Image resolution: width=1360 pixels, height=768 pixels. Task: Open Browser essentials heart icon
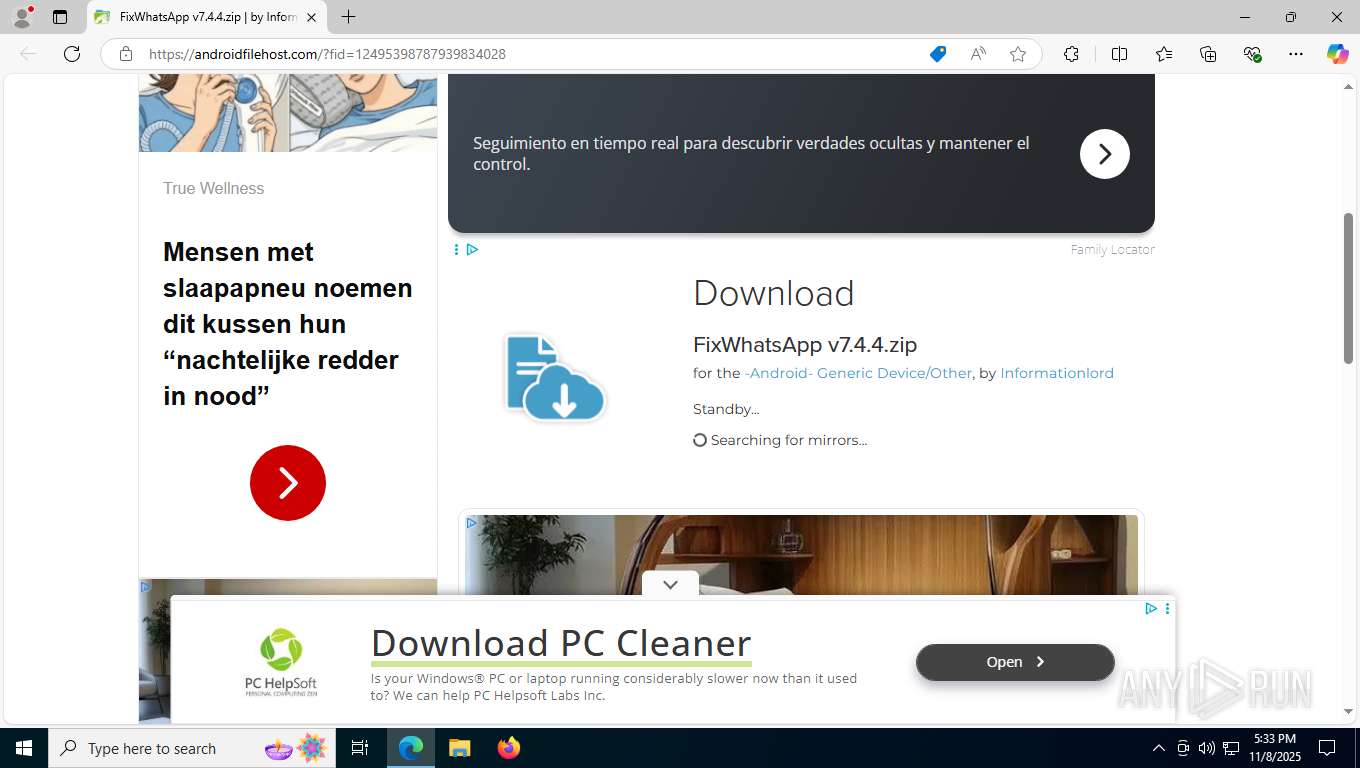(x=1252, y=54)
